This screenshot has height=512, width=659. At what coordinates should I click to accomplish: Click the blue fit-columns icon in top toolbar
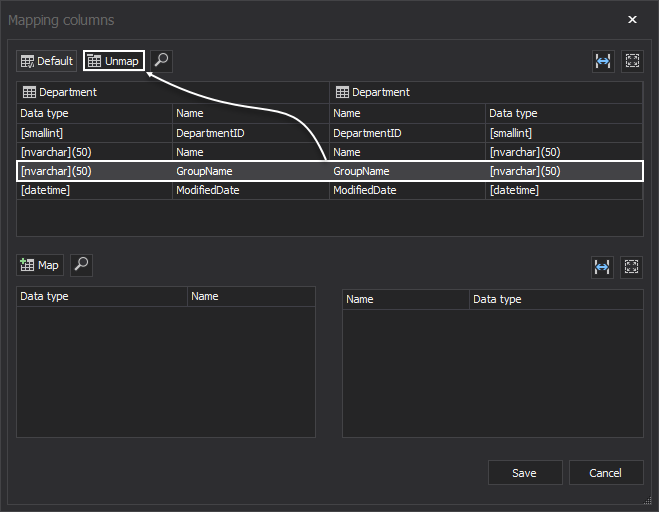click(602, 61)
